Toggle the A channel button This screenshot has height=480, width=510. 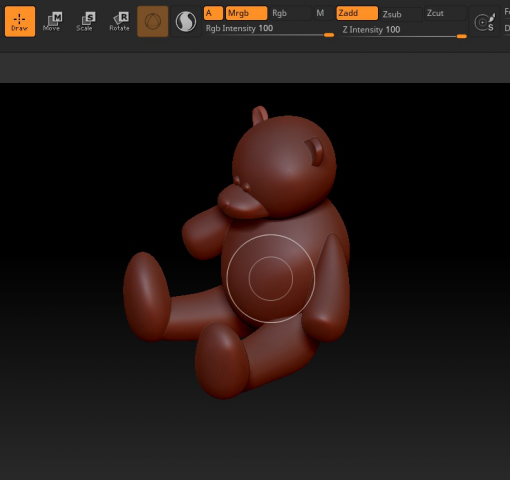[x=213, y=13]
